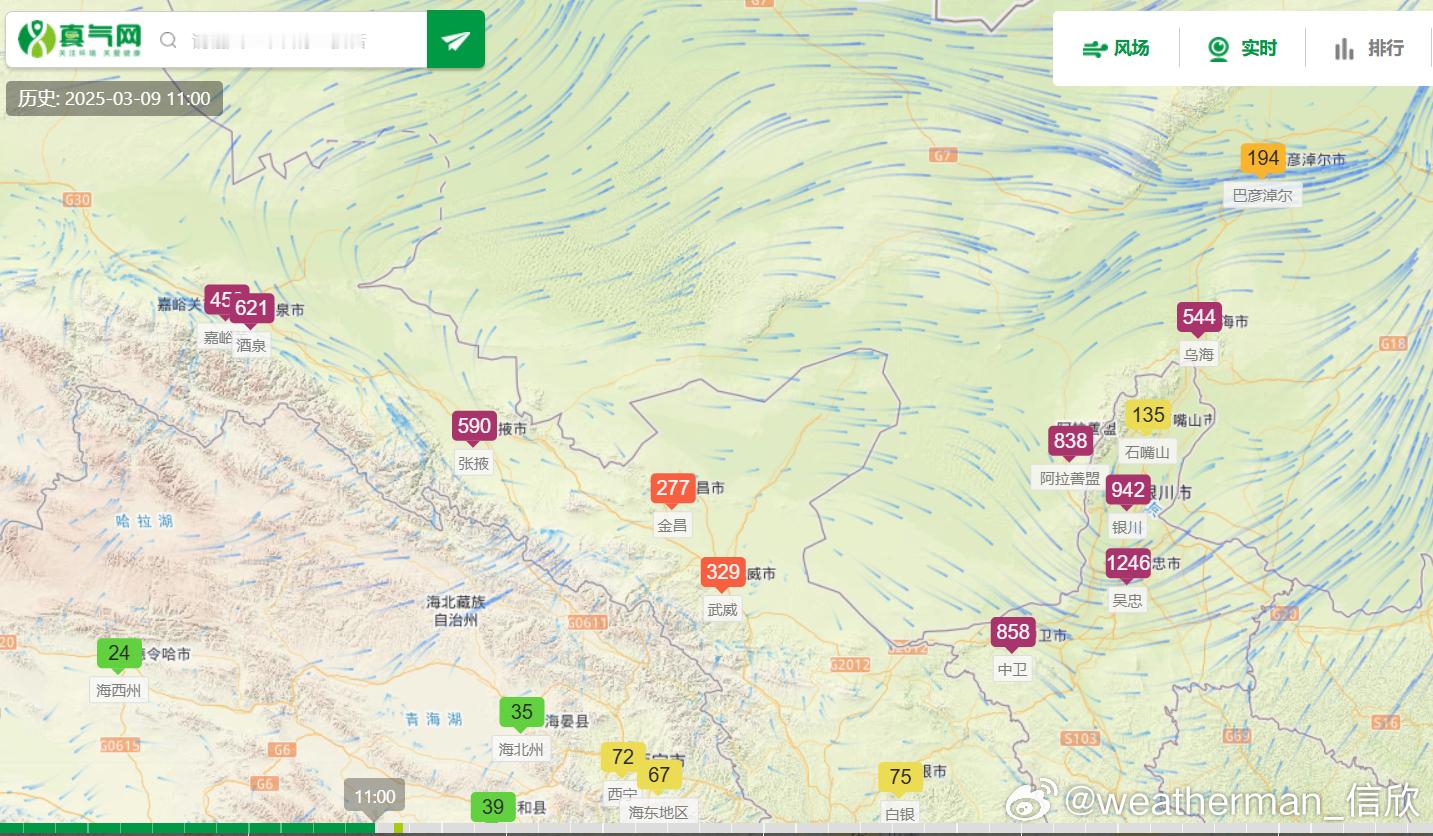Select the 1246 吴忠 AQI marker

tap(1128, 564)
